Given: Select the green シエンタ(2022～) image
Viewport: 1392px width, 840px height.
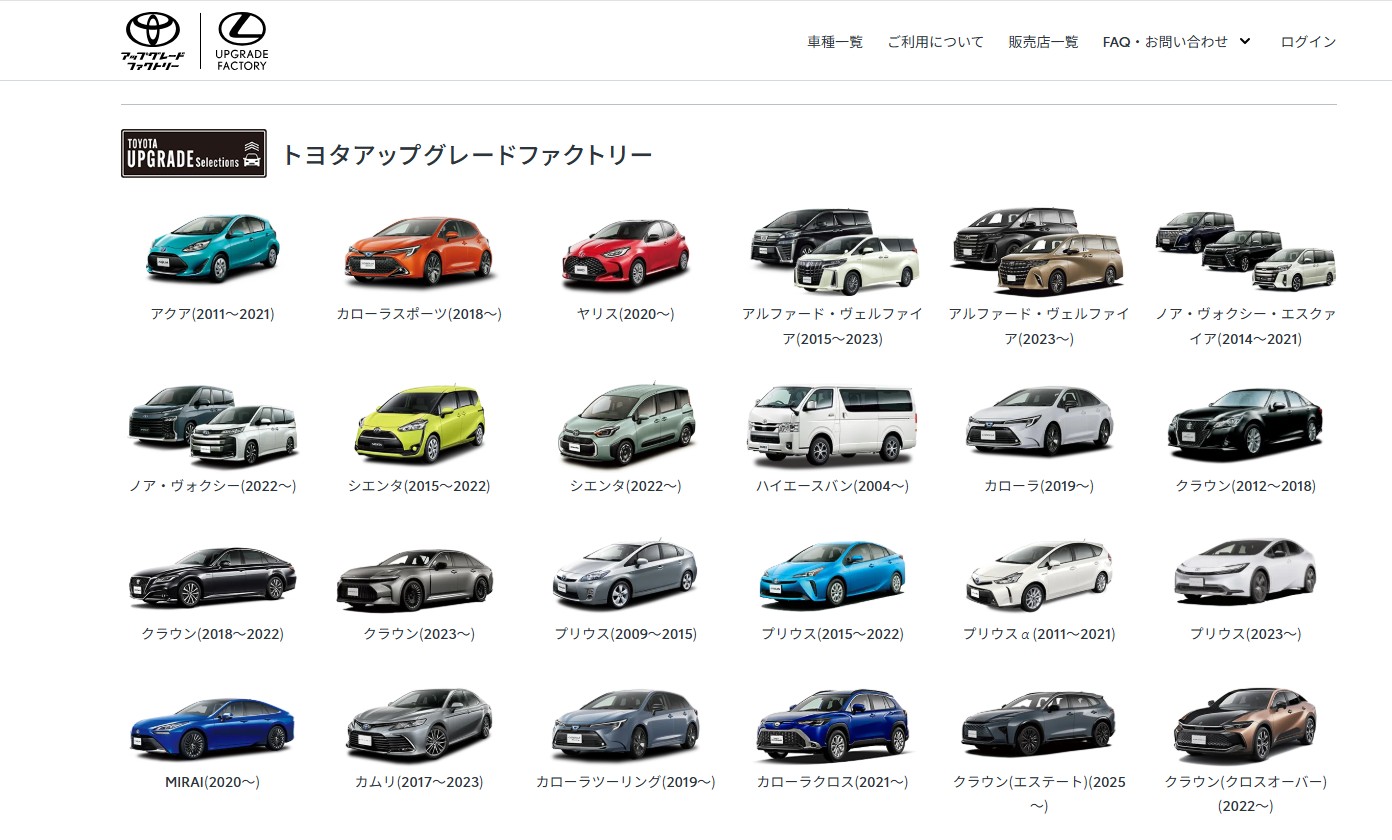Looking at the screenshot, I should pos(626,426).
